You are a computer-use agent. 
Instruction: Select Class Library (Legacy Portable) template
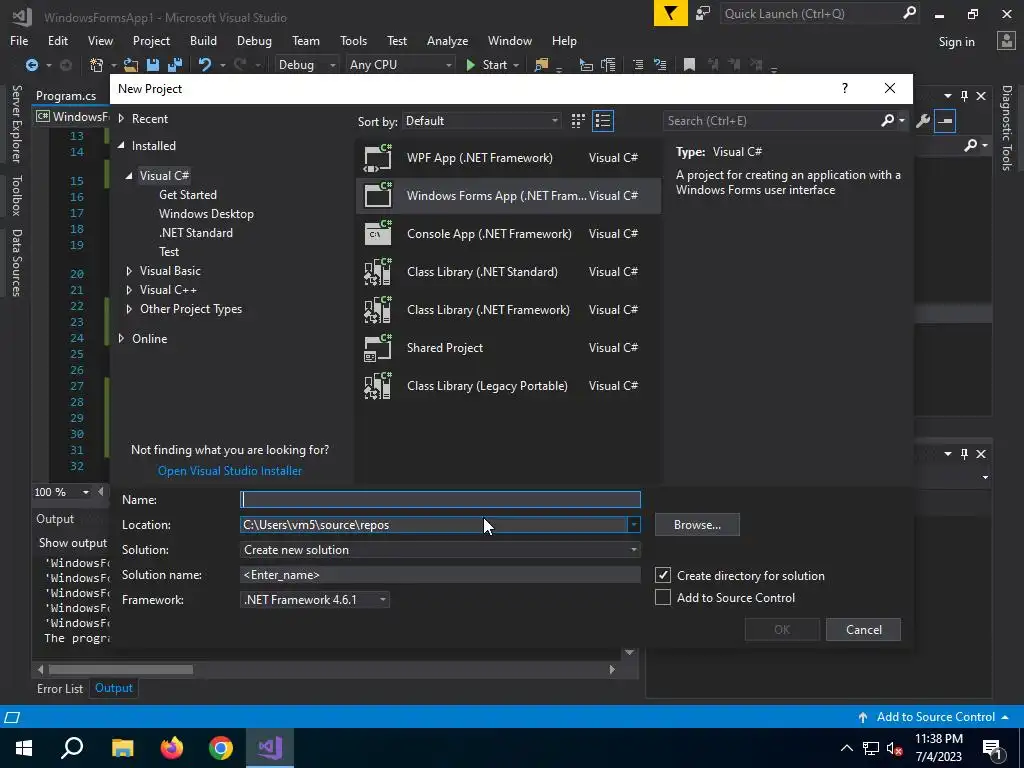click(x=508, y=385)
